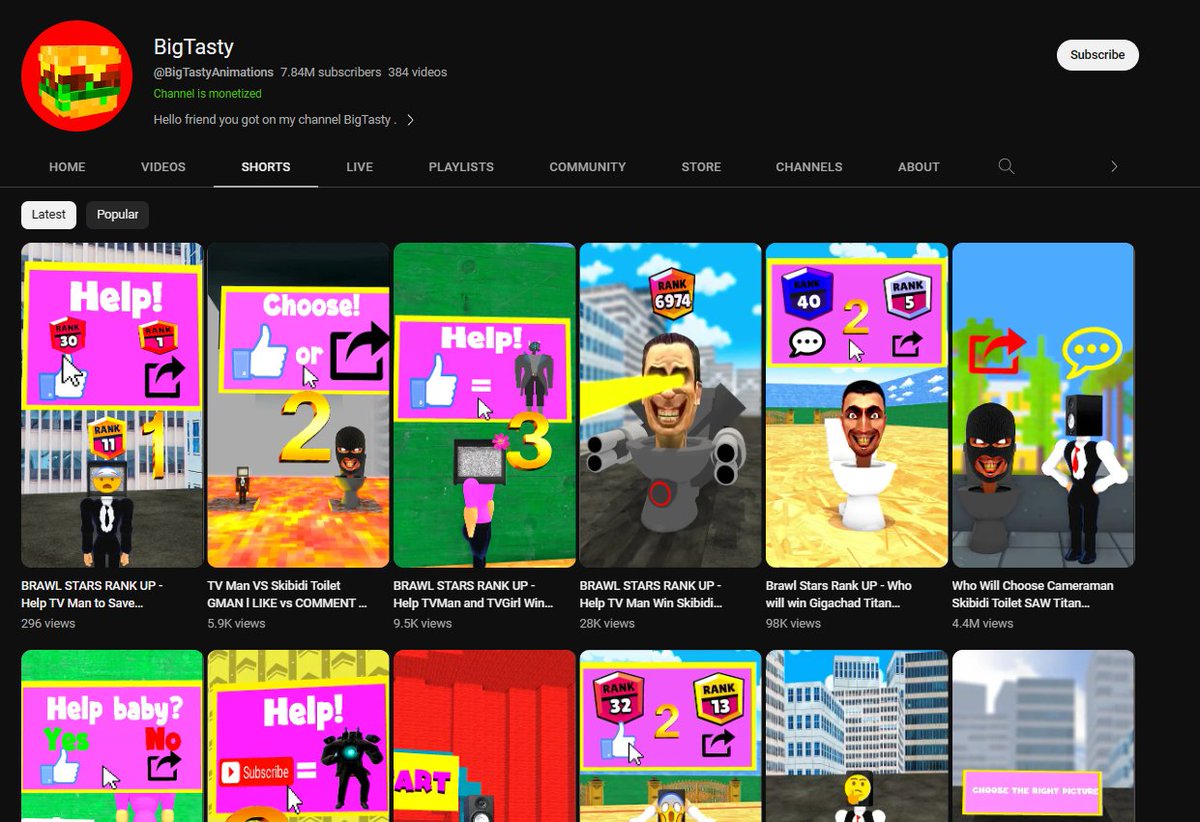Click title 'Help TV Man Win Skibidi'
Screen dimensions: 1200x822
click(x=651, y=594)
